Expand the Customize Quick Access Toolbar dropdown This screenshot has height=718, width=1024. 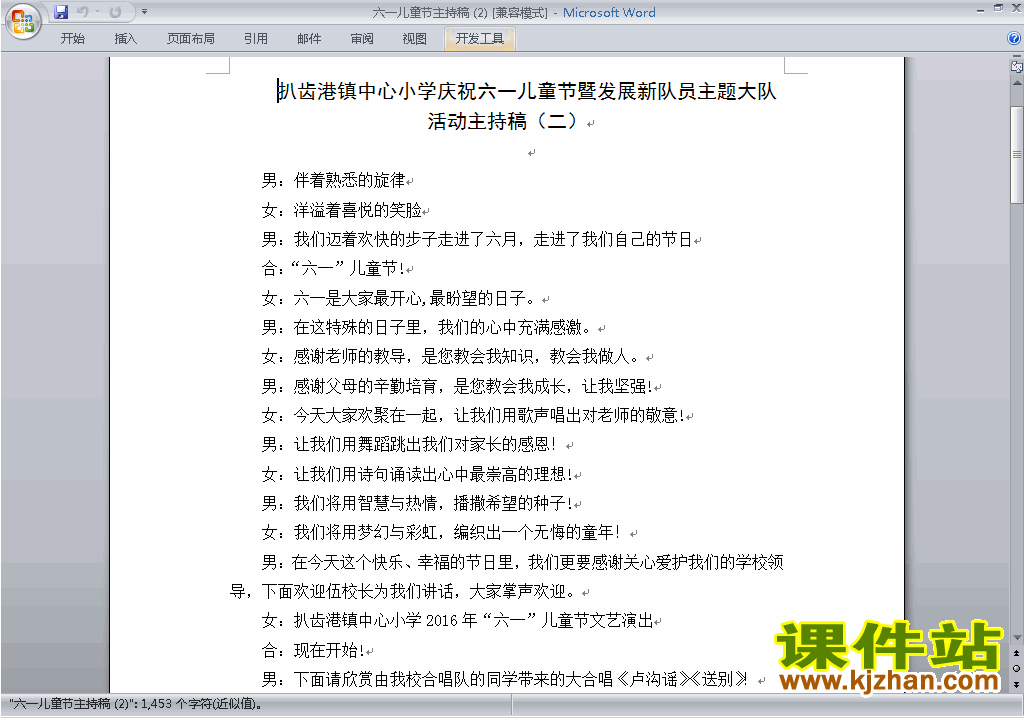point(145,12)
